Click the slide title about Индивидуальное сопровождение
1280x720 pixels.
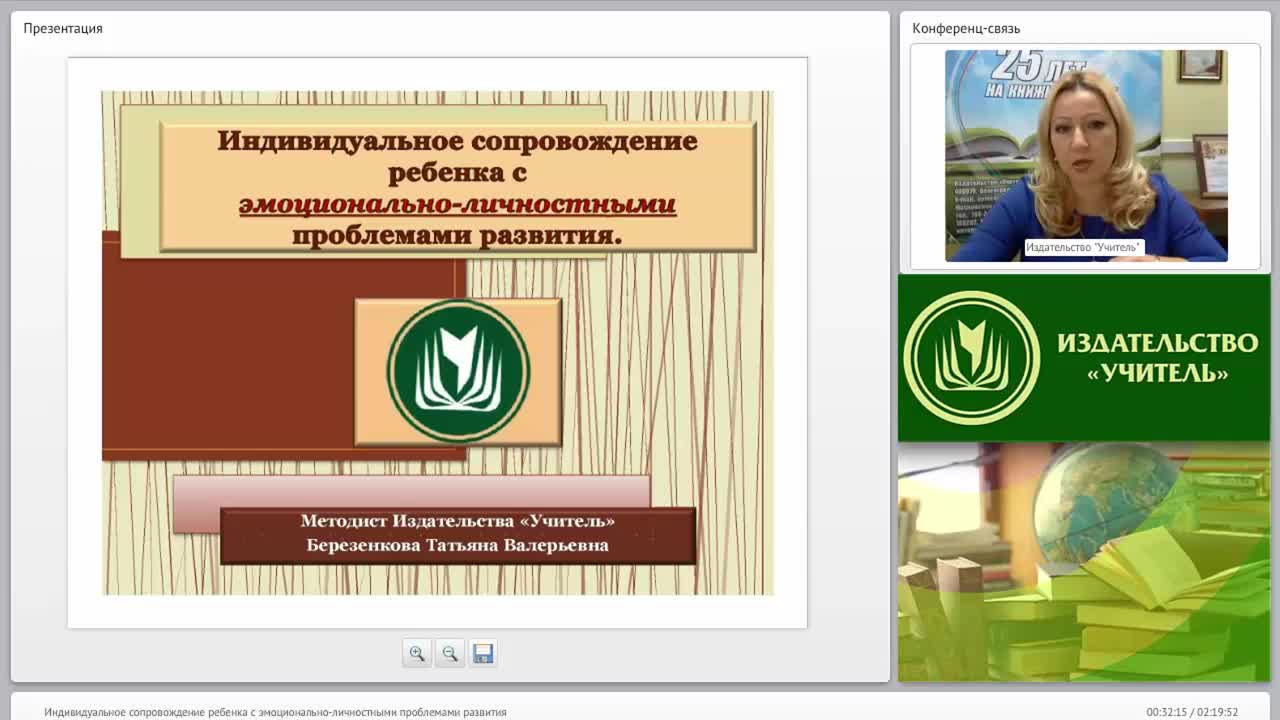458,187
